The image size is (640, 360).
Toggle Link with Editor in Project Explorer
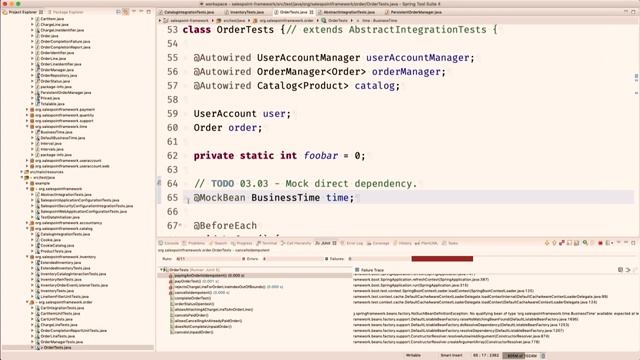click(126, 12)
